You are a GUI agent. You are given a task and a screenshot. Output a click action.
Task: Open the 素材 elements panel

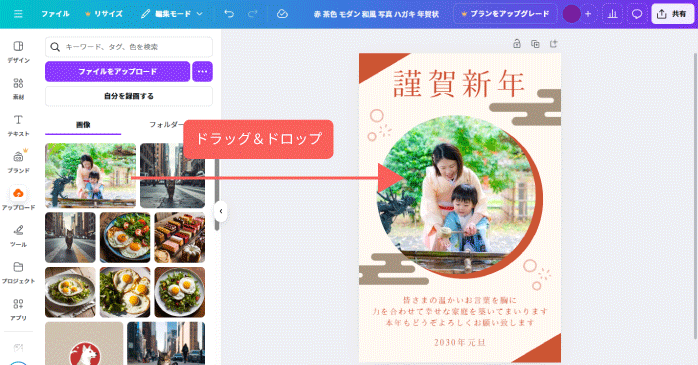(18, 89)
